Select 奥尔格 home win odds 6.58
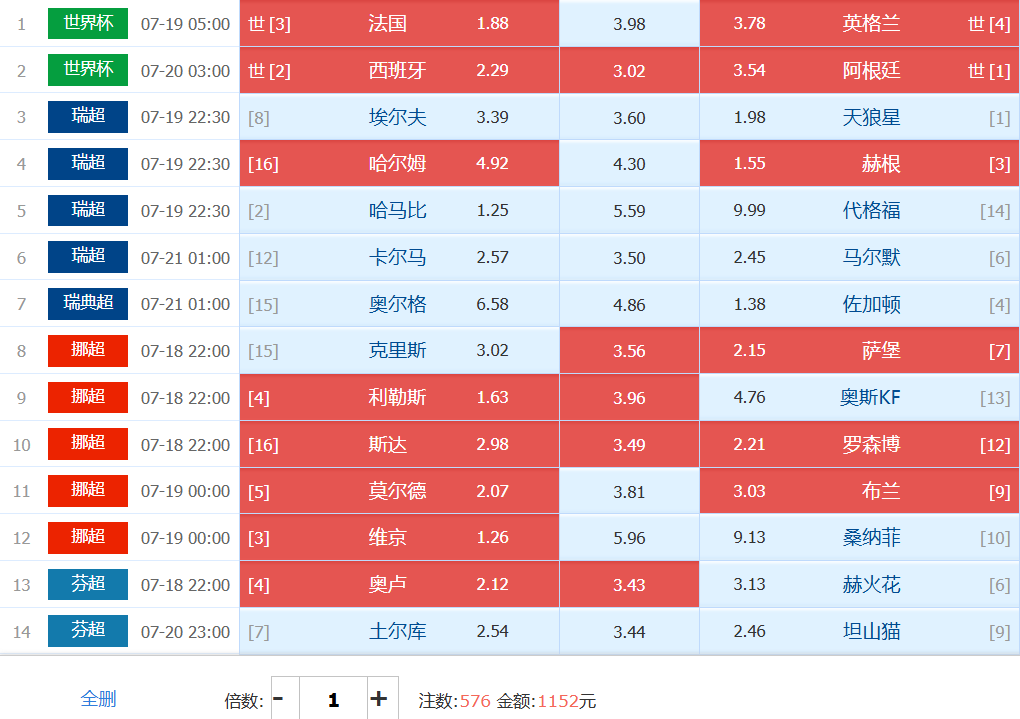The height and width of the screenshot is (719, 1020). click(x=399, y=304)
